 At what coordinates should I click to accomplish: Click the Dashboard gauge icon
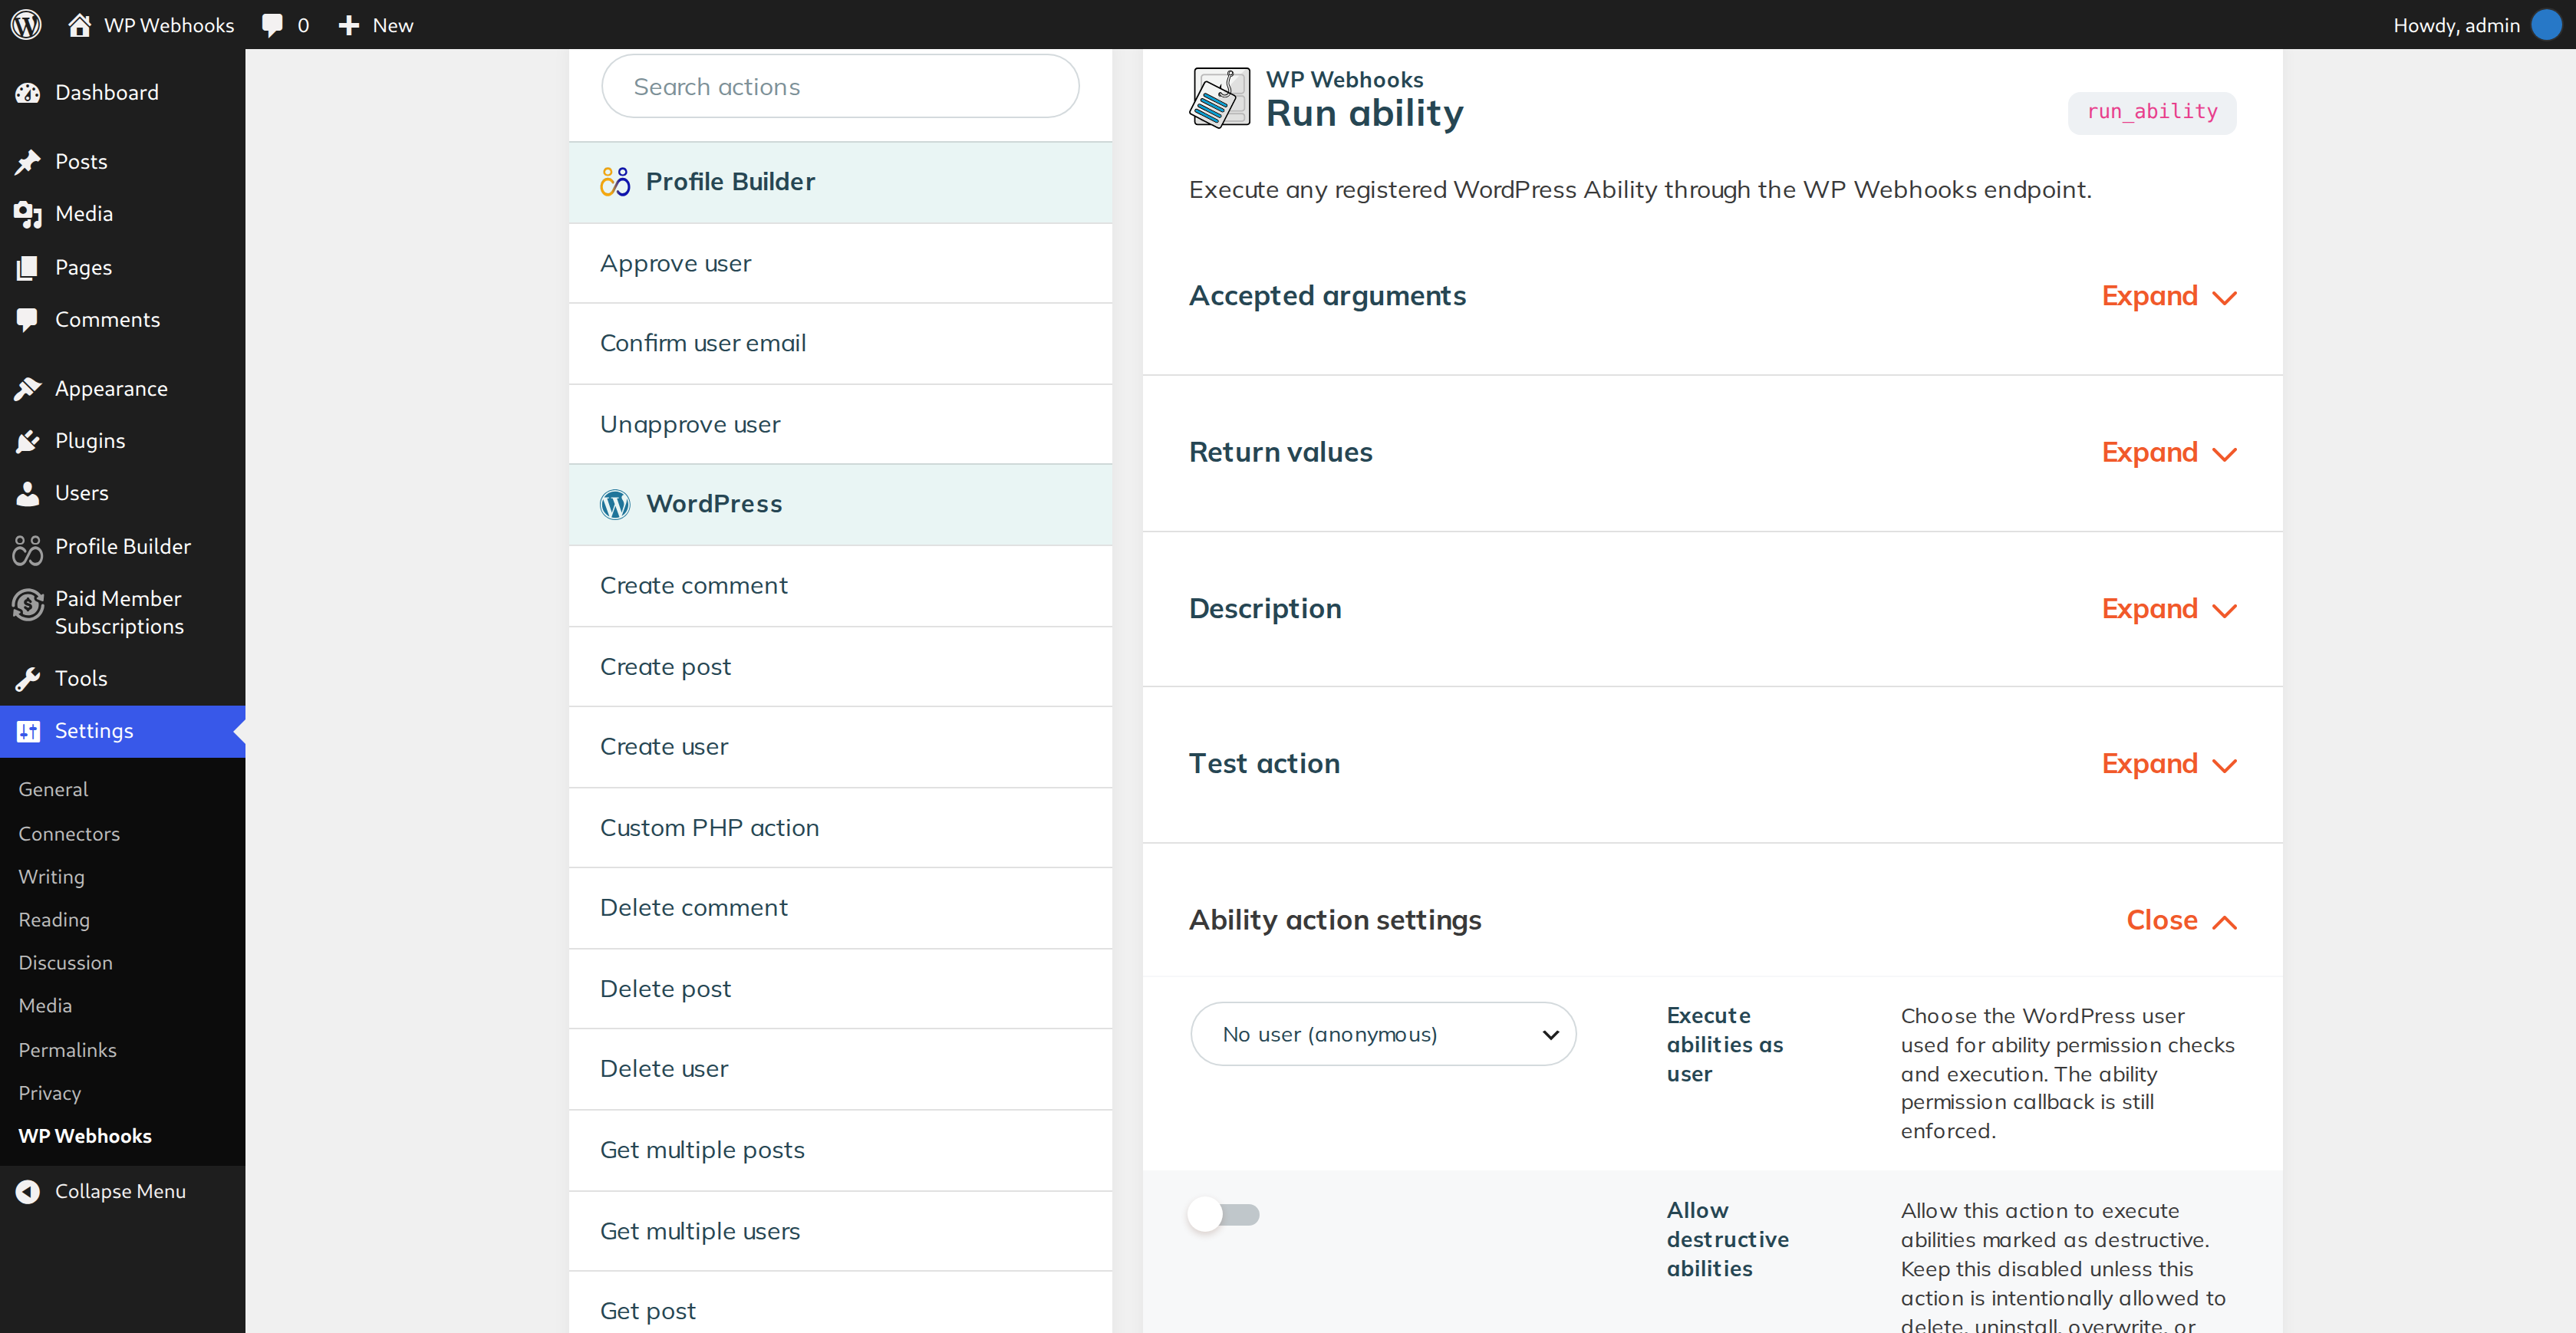tap(28, 92)
